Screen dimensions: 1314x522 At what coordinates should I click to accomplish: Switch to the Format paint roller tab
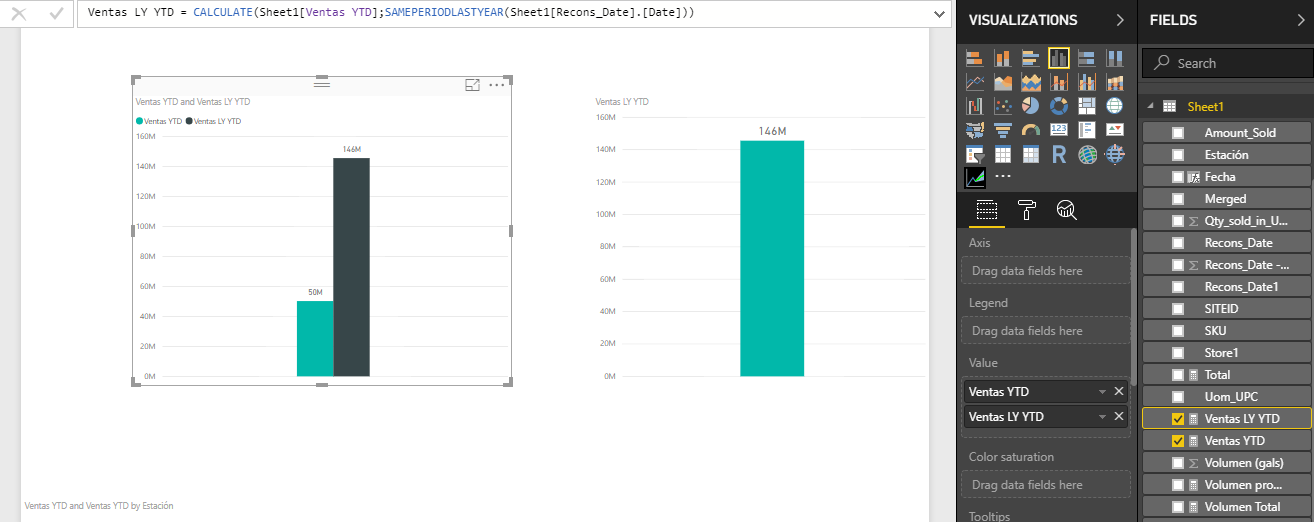coord(1027,209)
